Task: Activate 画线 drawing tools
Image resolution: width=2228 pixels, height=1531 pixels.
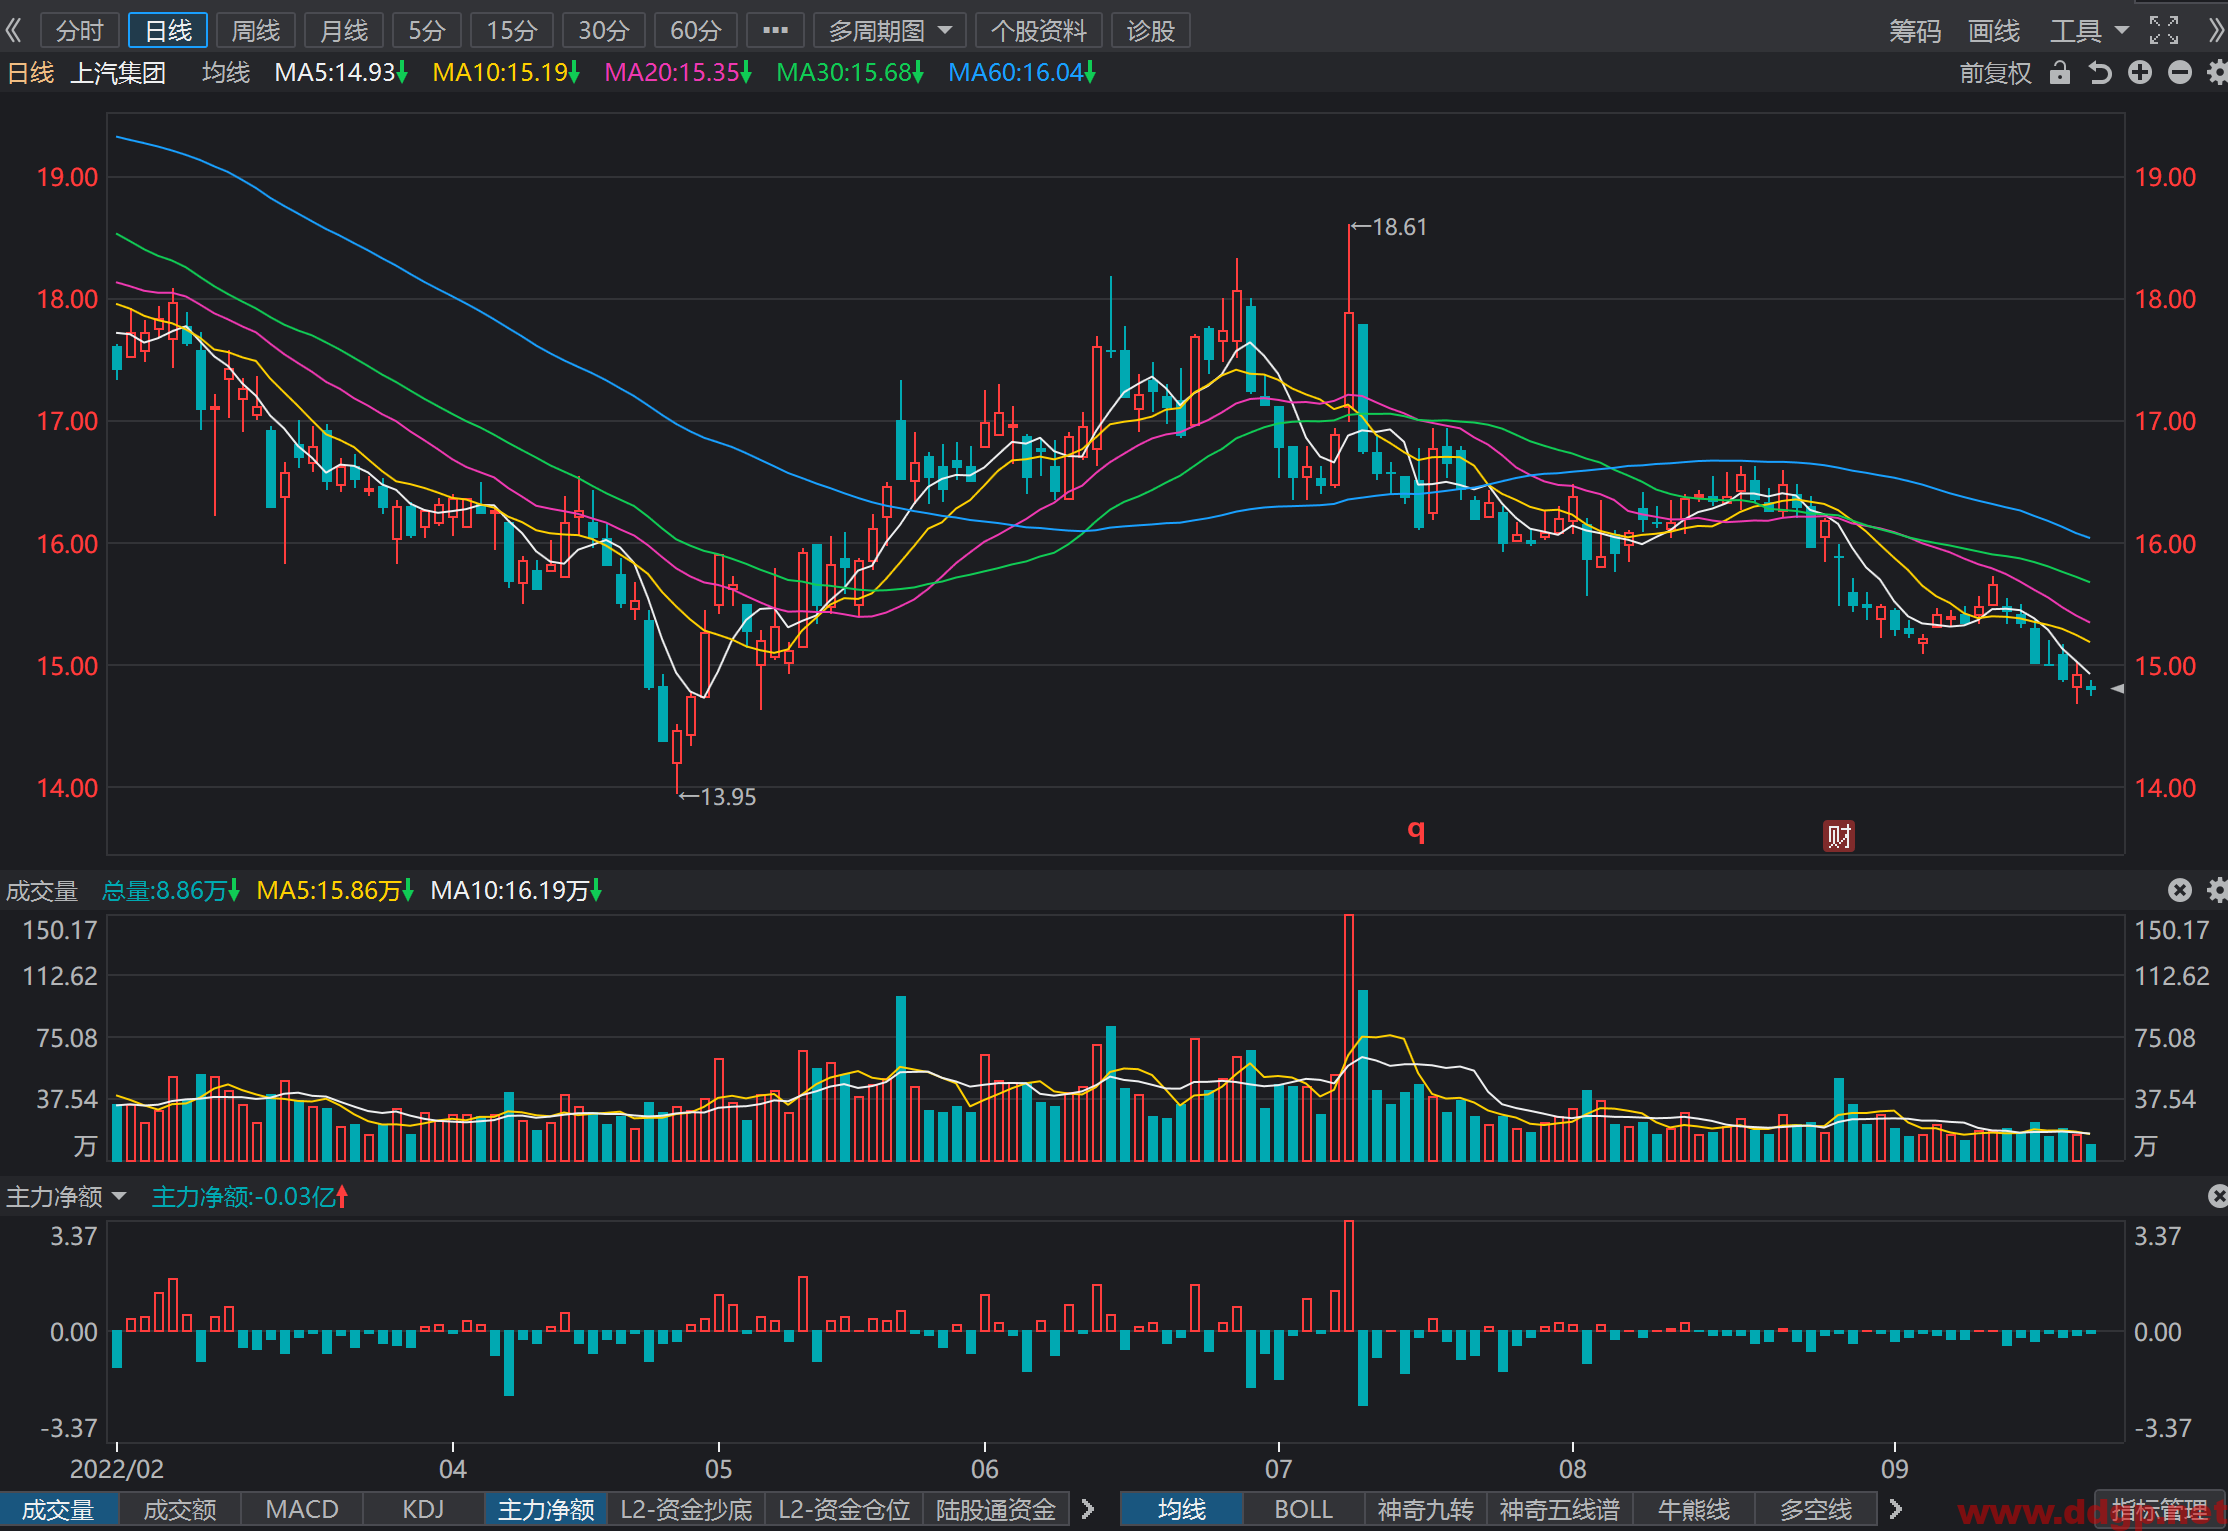Action: tap(1994, 30)
